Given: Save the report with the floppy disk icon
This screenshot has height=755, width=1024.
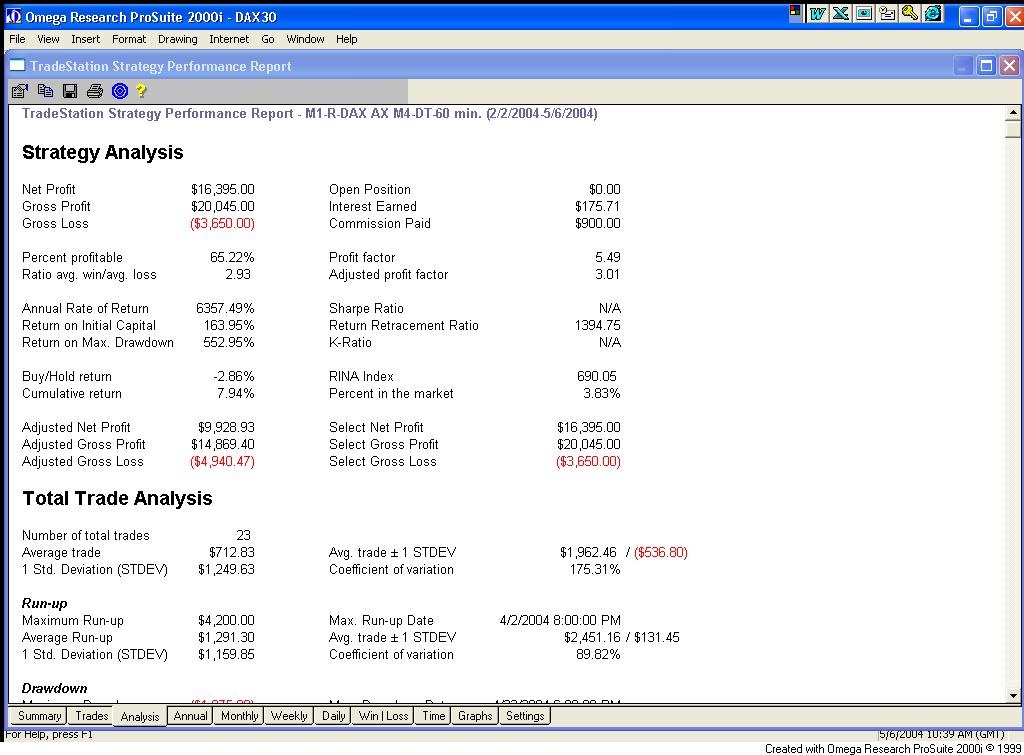Looking at the screenshot, I should coord(70,91).
